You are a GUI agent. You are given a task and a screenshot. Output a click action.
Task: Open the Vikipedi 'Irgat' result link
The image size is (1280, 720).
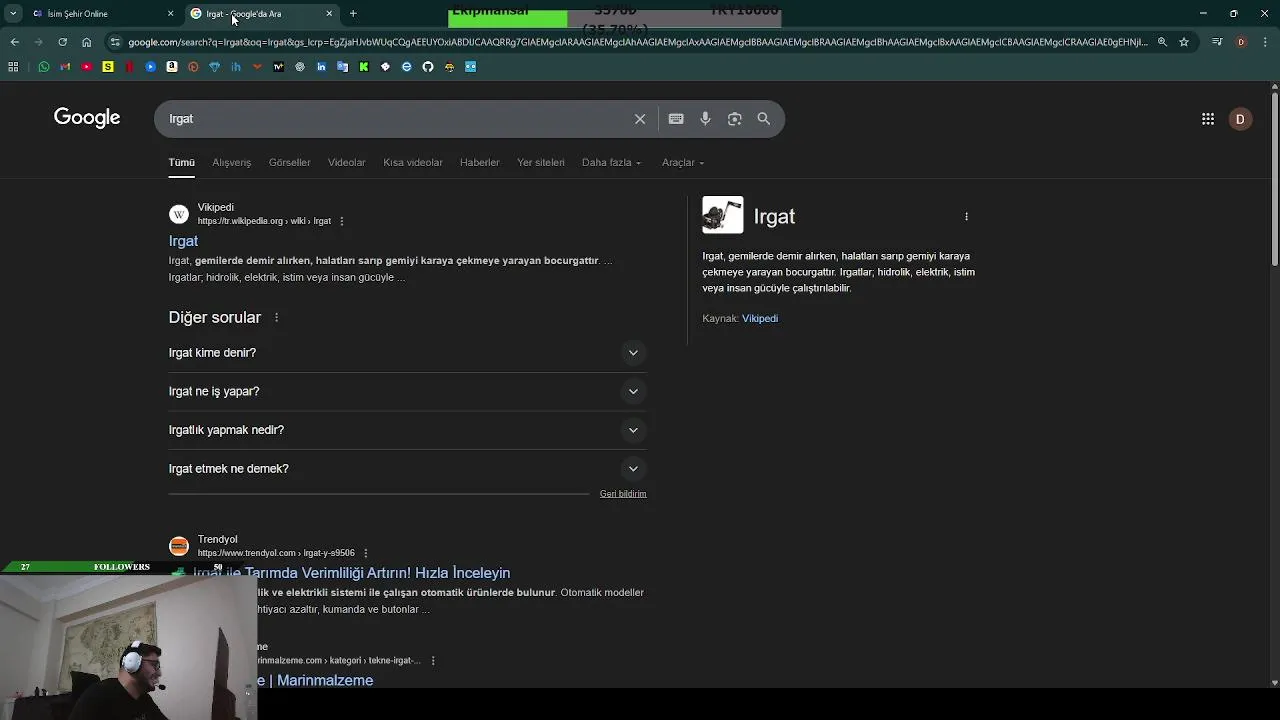pyautogui.click(x=183, y=241)
